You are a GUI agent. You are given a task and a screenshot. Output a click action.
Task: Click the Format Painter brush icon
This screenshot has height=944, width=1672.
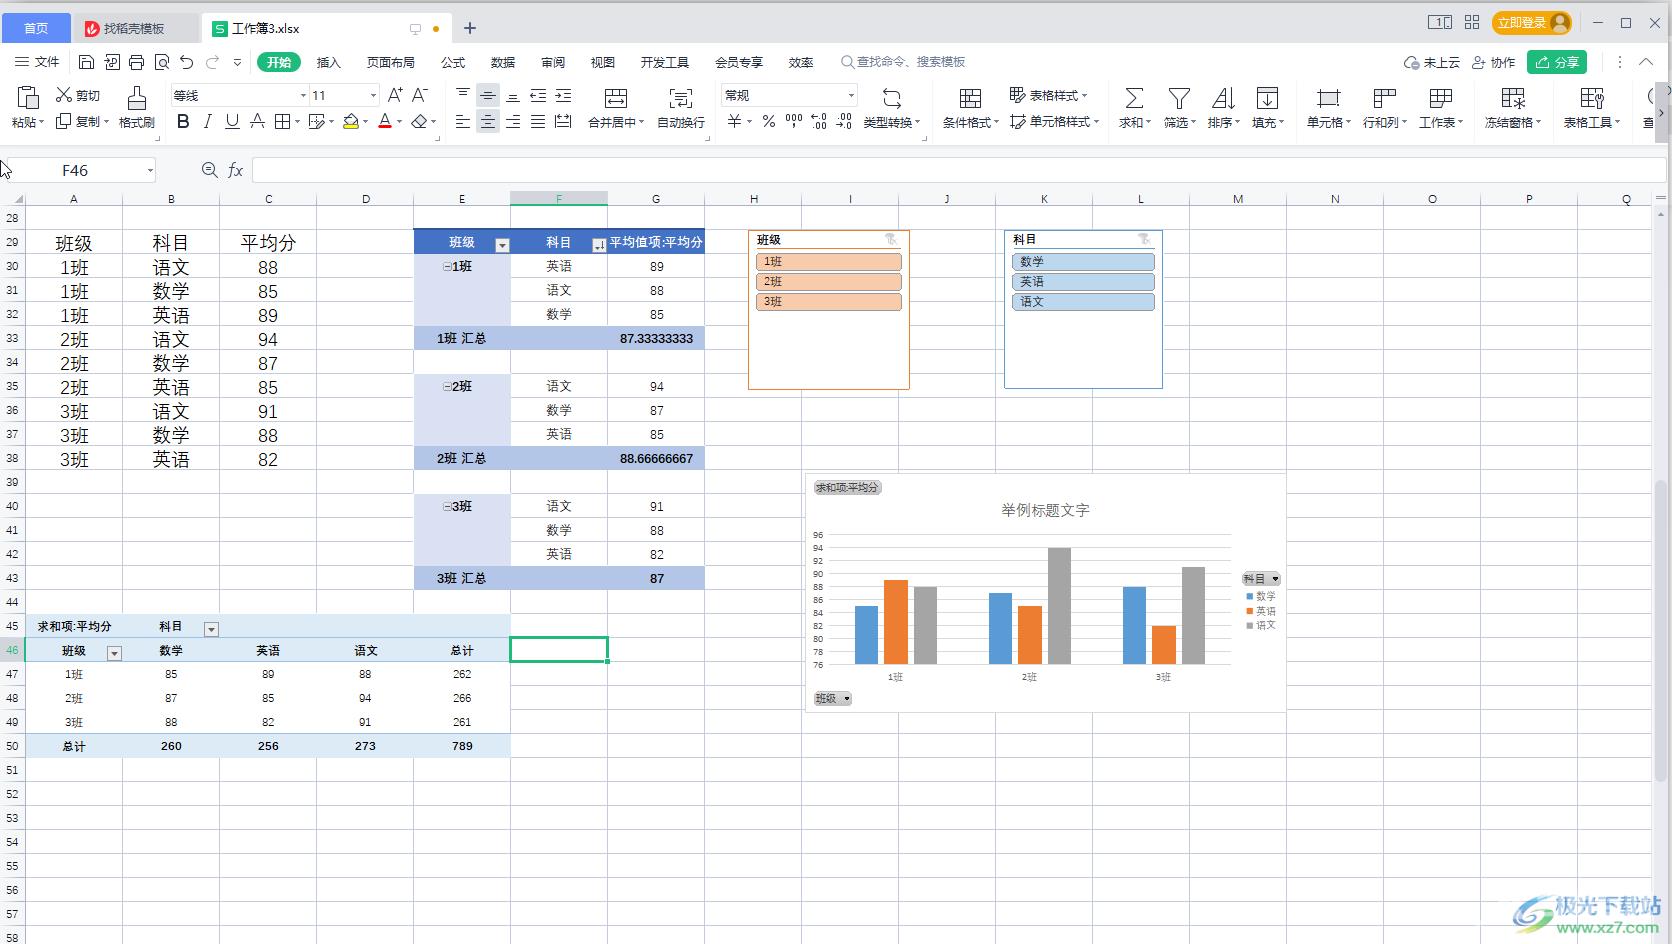137,97
